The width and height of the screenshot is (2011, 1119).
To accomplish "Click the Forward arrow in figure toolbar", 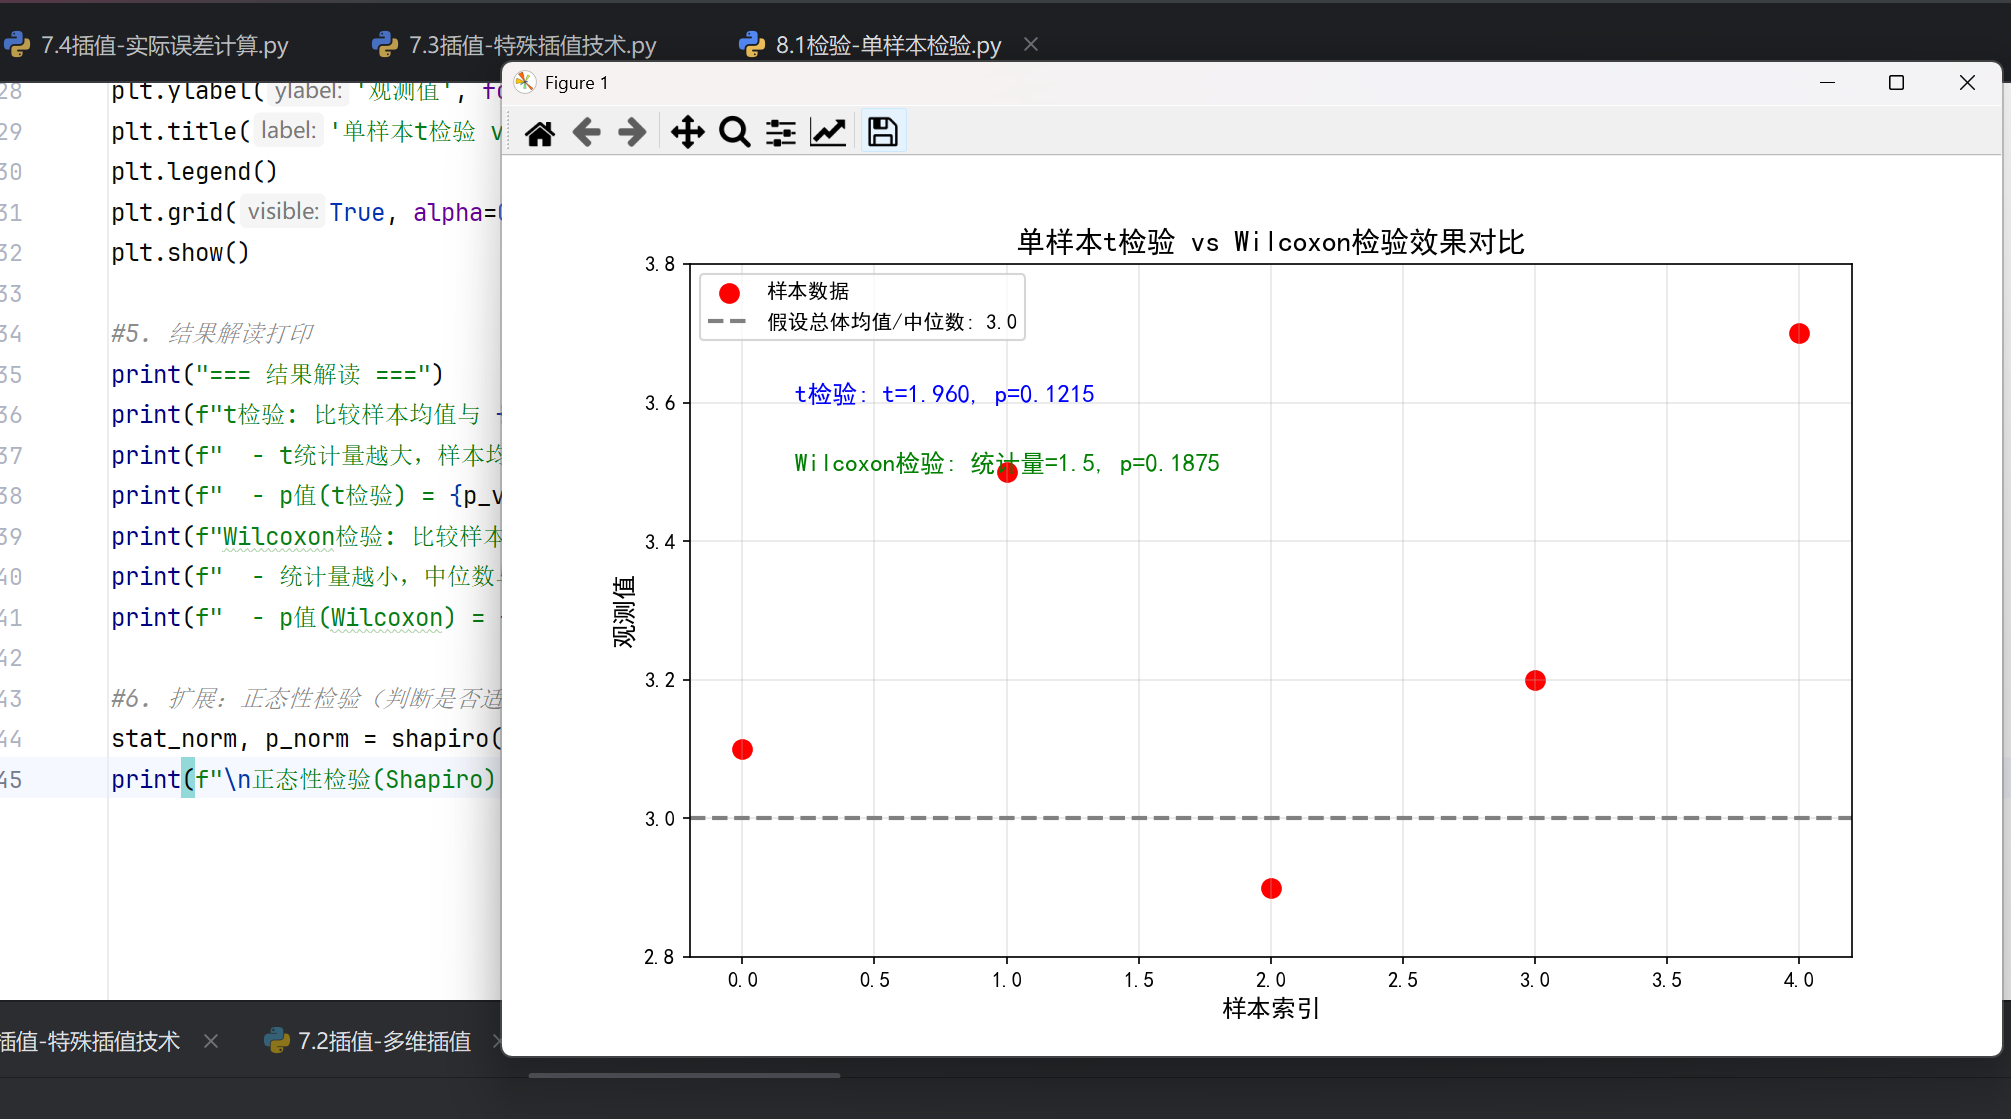I will pos(632,132).
